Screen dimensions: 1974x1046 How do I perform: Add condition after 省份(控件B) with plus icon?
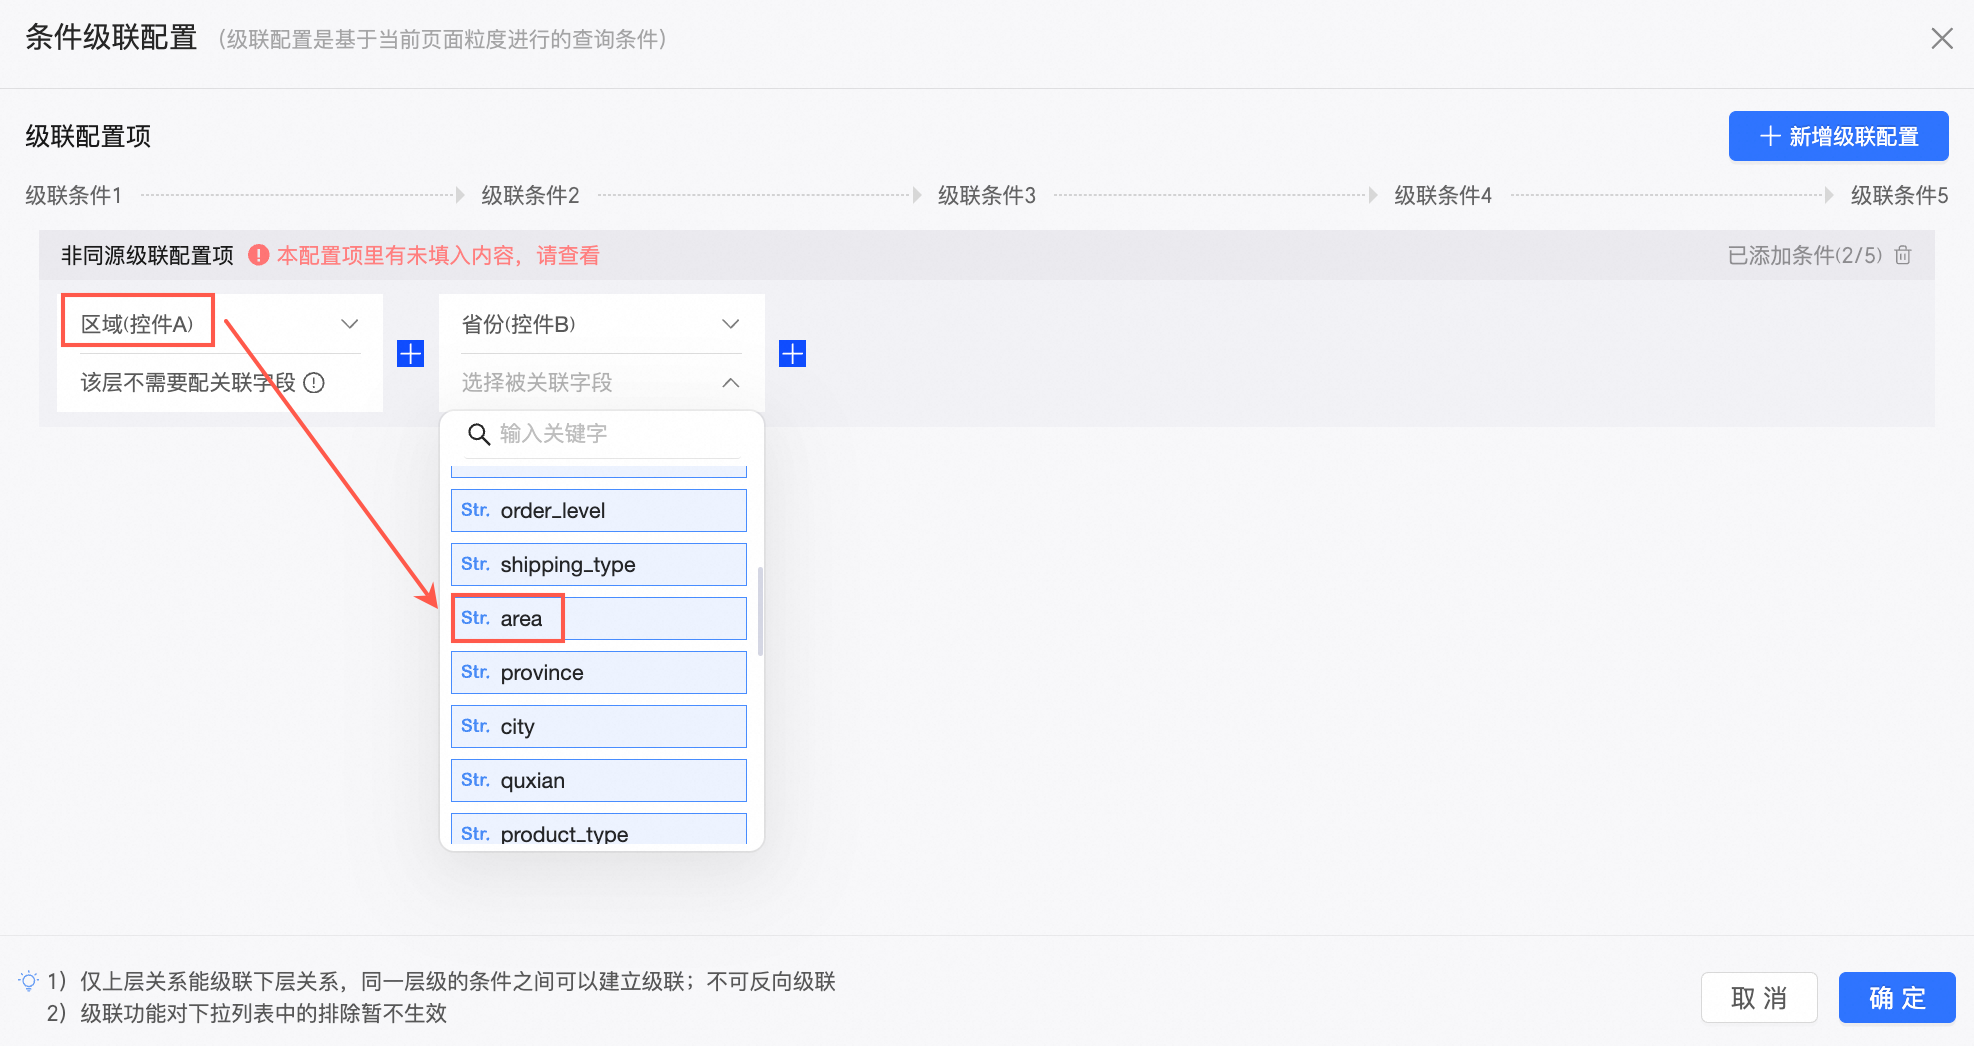click(x=792, y=353)
